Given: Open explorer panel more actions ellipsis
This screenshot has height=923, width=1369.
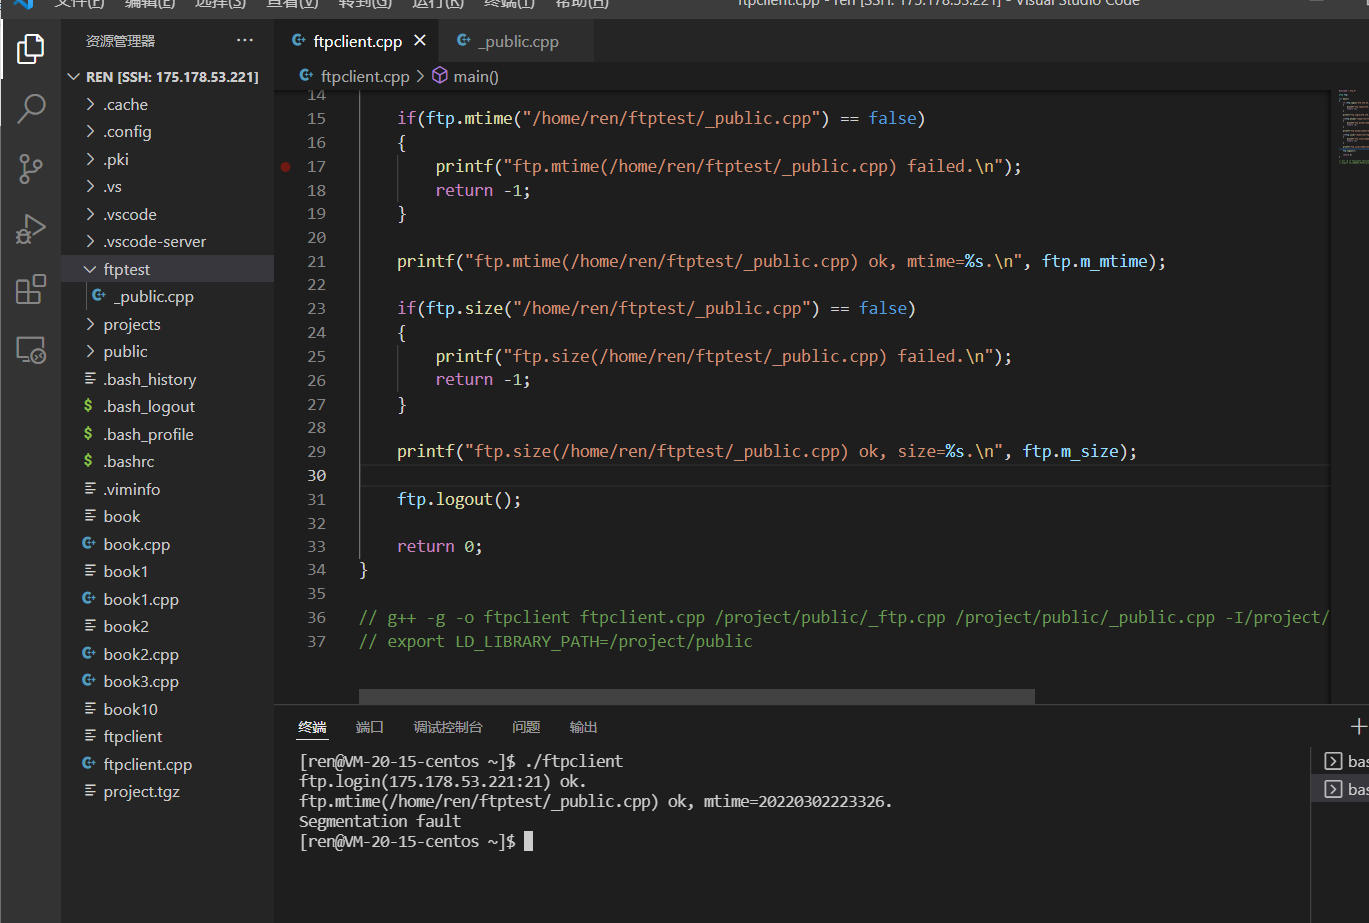Looking at the screenshot, I should point(245,41).
